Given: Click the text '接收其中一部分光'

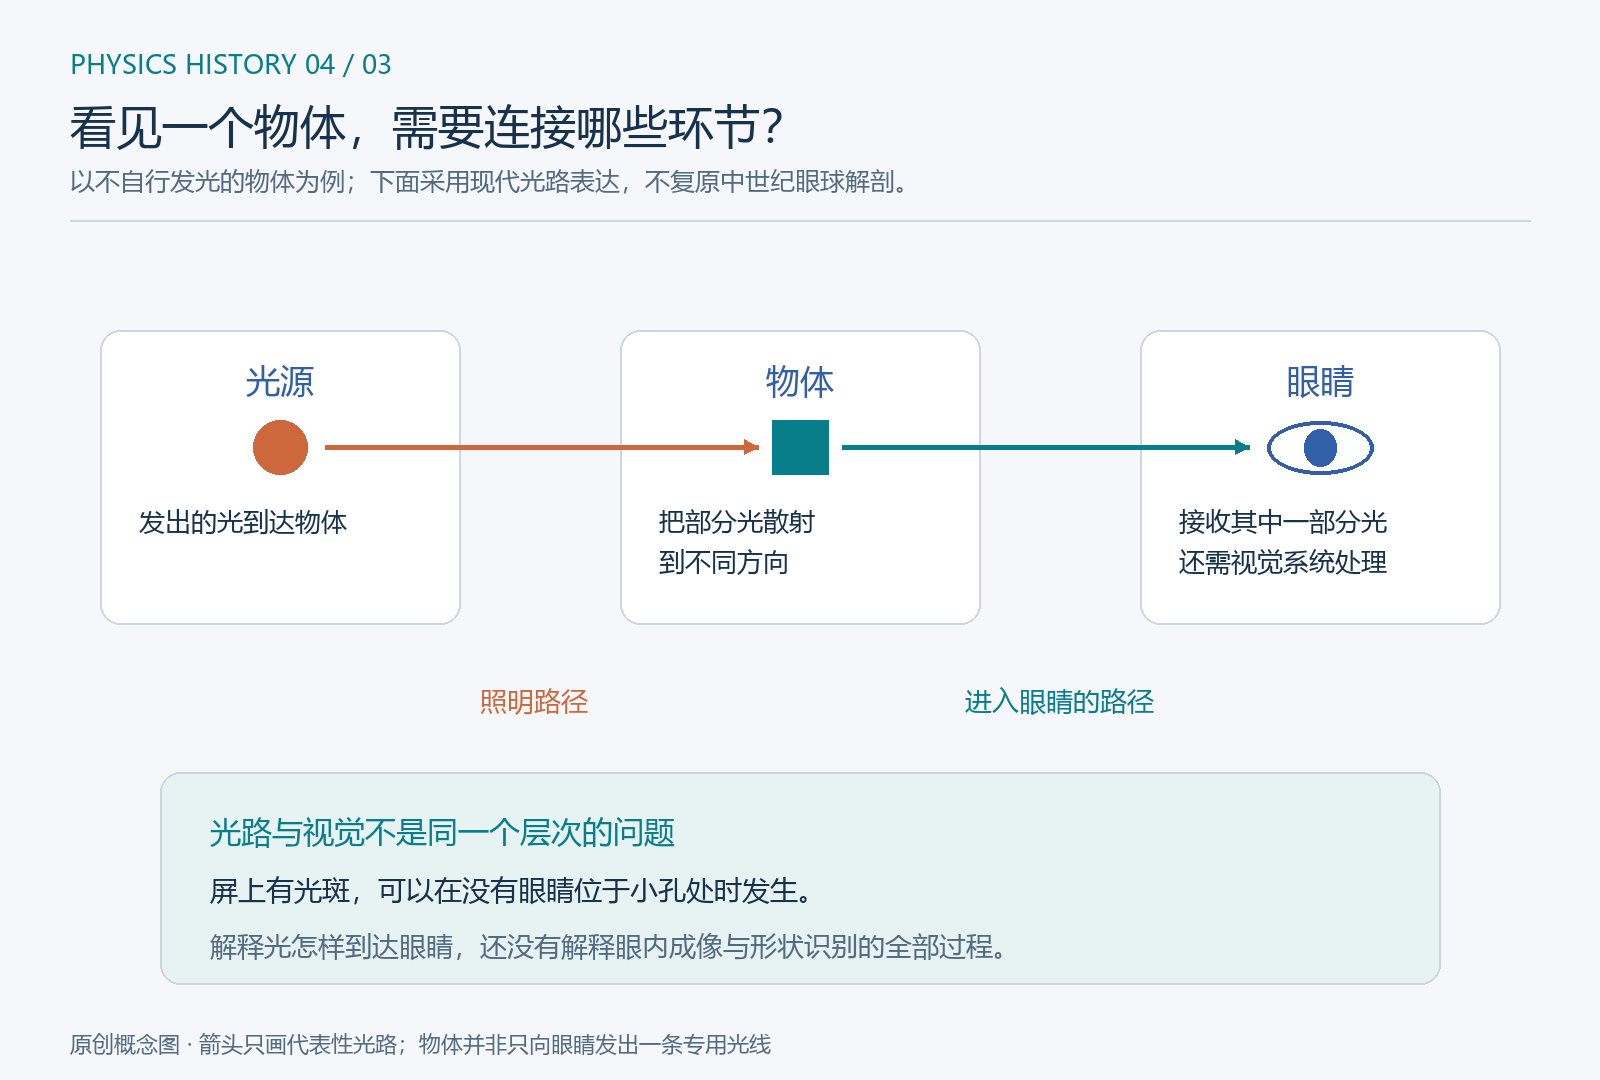Looking at the screenshot, I should coord(1283,522).
